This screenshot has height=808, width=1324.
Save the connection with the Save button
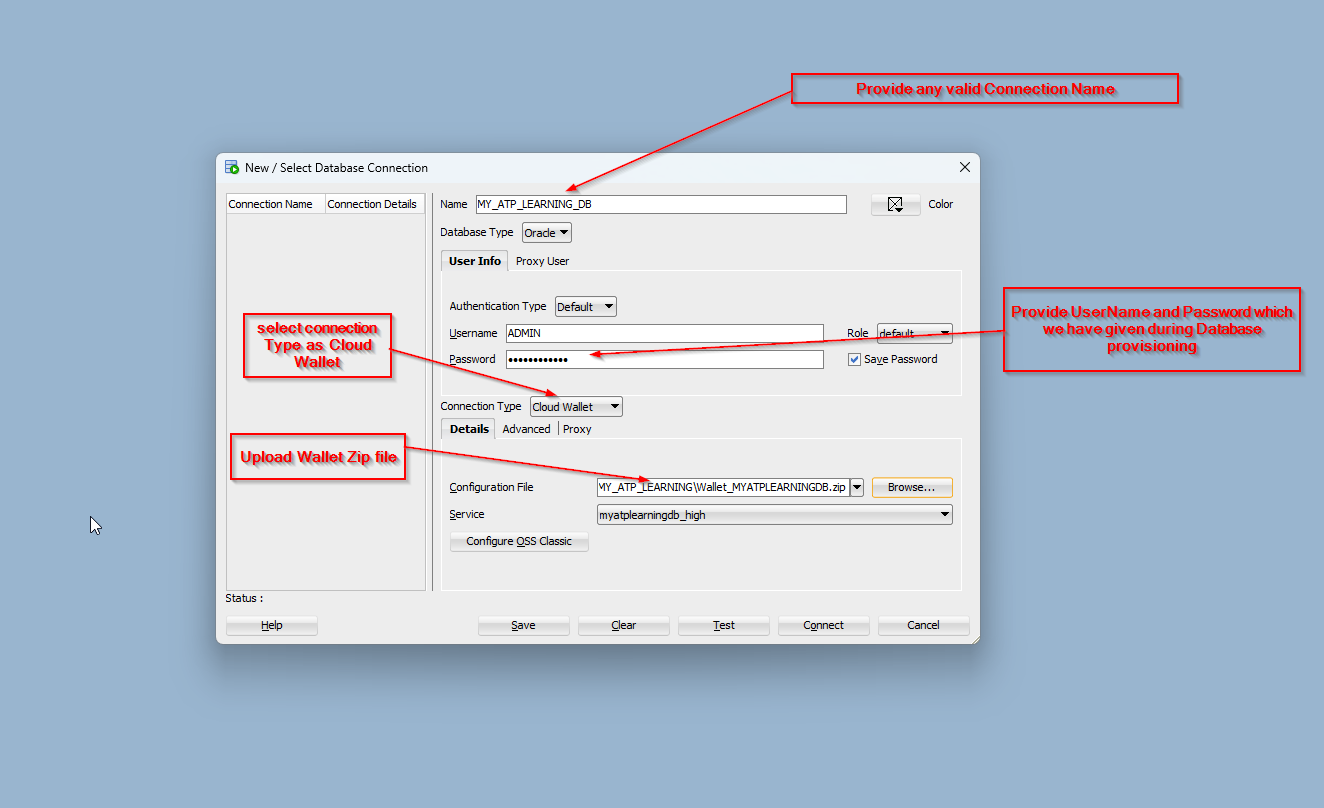click(523, 624)
